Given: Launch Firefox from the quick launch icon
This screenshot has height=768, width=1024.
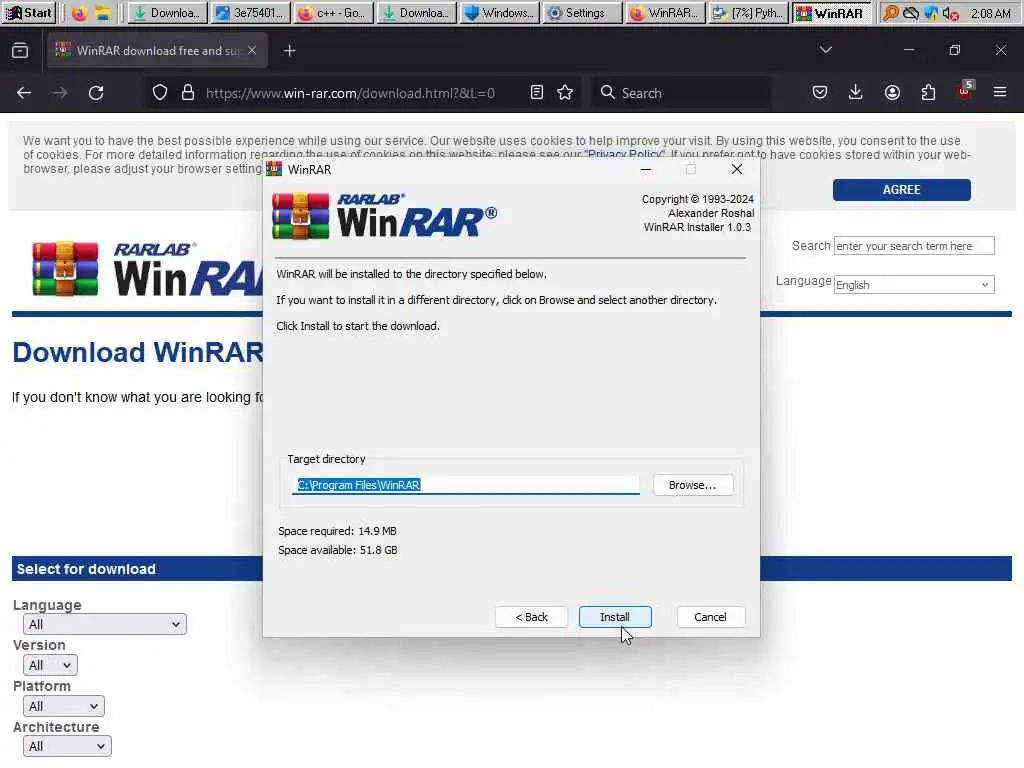Looking at the screenshot, I should (x=79, y=13).
